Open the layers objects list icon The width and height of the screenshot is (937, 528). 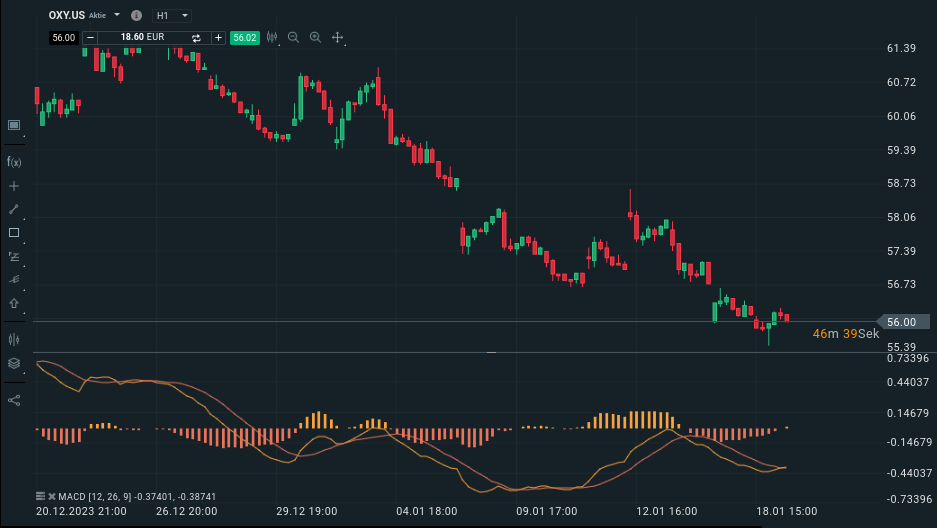14,363
